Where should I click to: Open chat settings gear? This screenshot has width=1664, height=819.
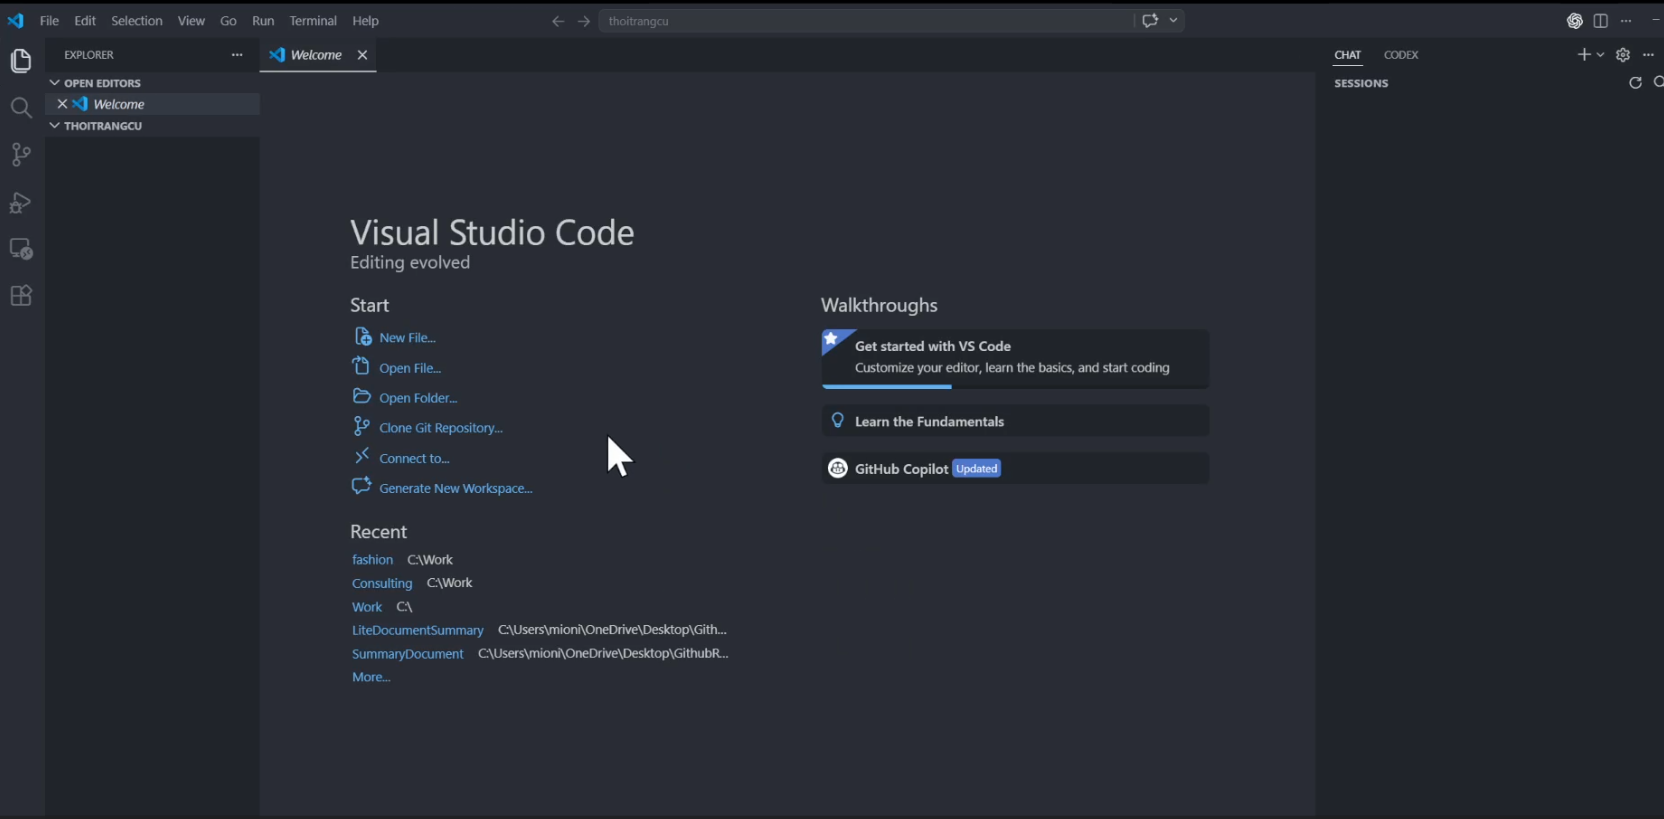click(x=1623, y=55)
